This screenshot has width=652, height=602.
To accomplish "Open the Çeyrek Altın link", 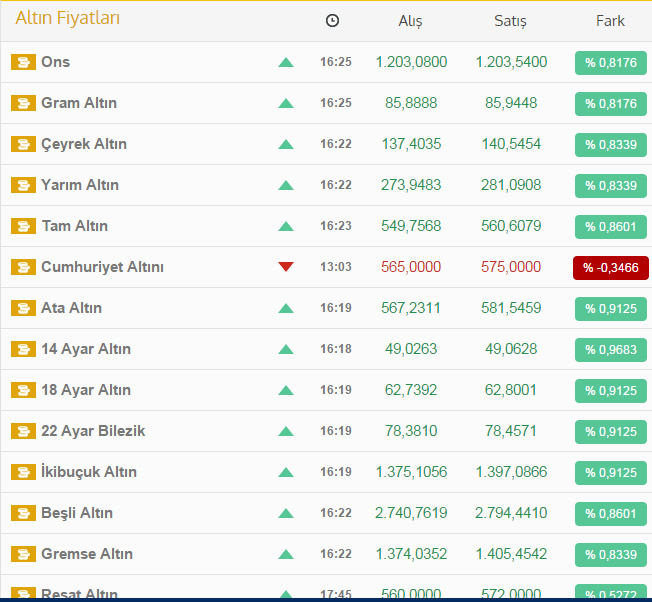I will pos(84,144).
